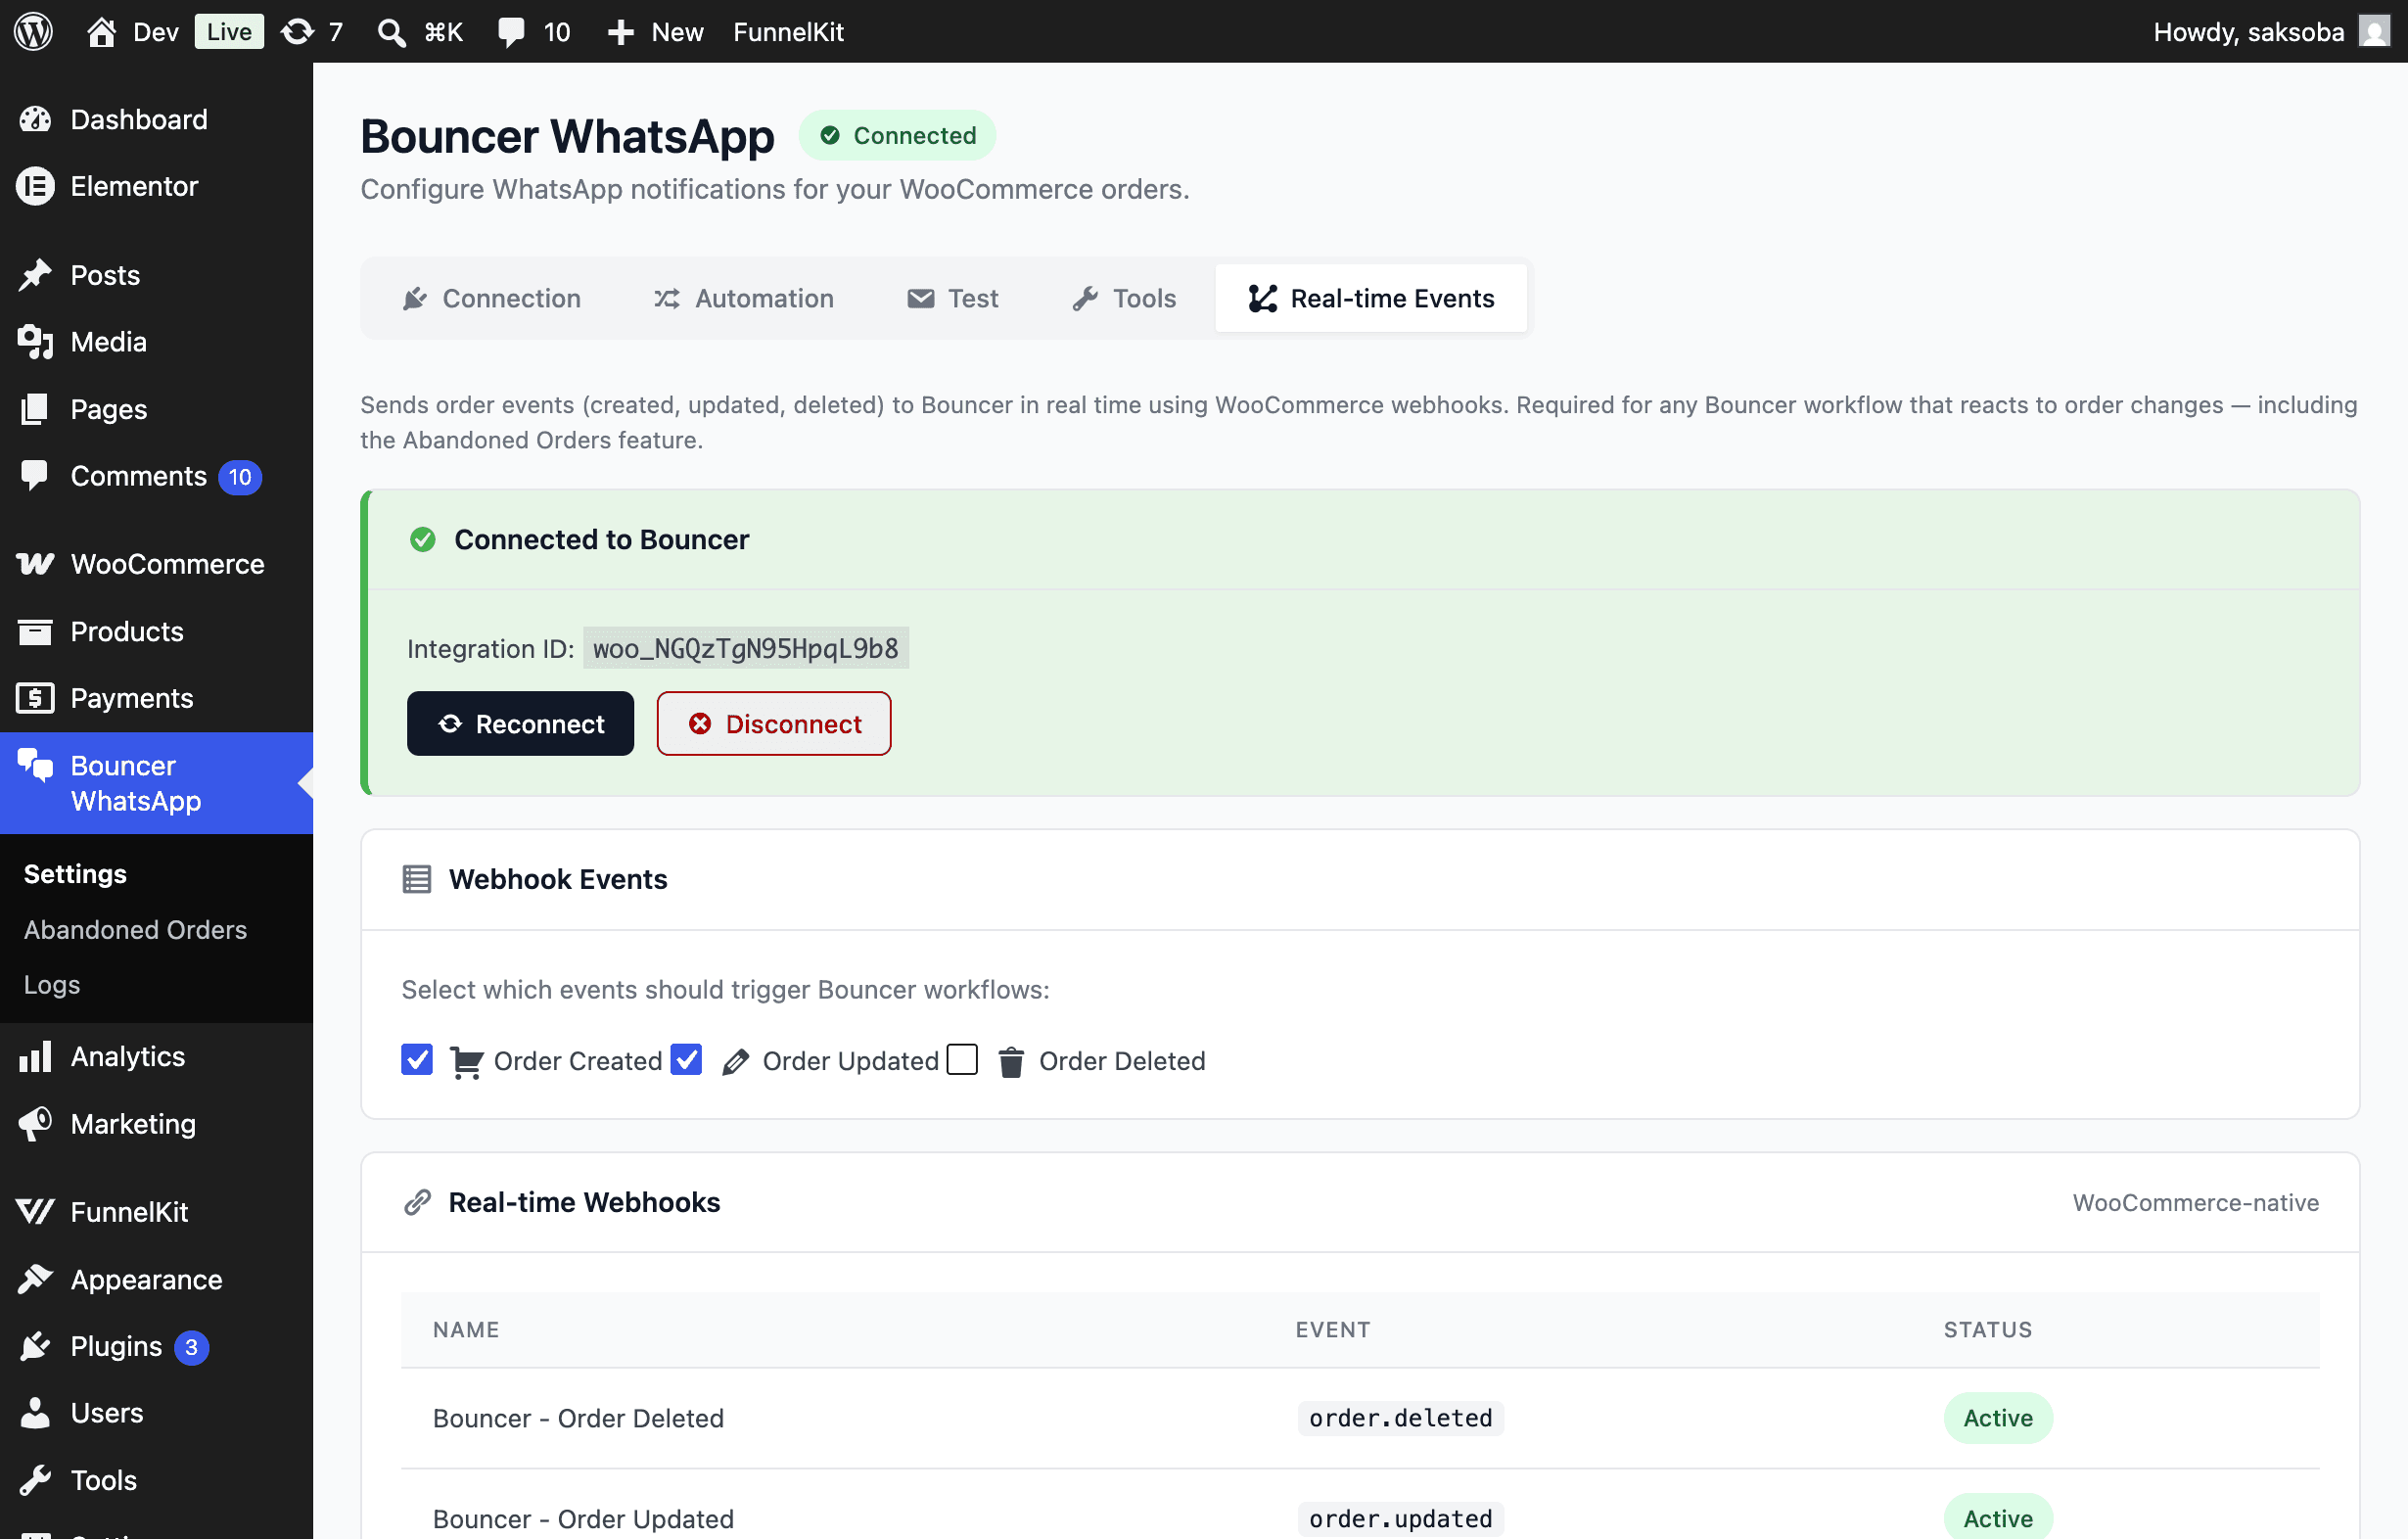Click the Howdy, saksoba account text

click(2248, 32)
